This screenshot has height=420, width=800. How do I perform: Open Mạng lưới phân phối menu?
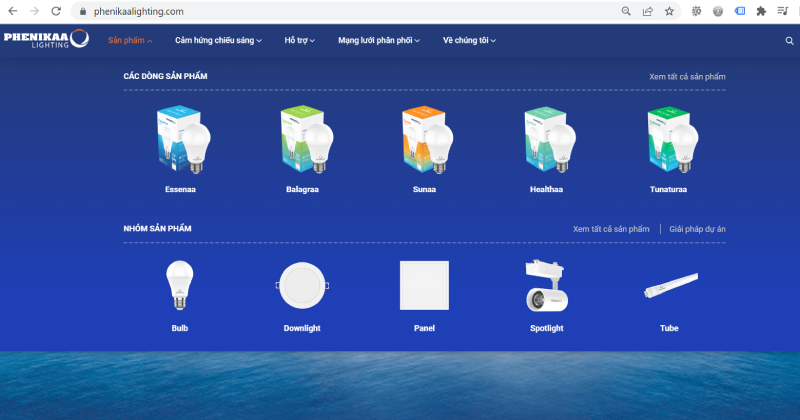(x=379, y=41)
